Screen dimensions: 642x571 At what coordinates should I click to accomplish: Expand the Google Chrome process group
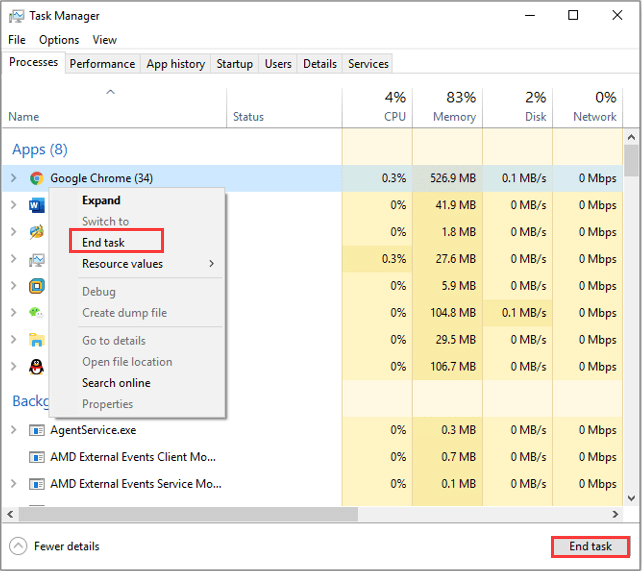14,178
